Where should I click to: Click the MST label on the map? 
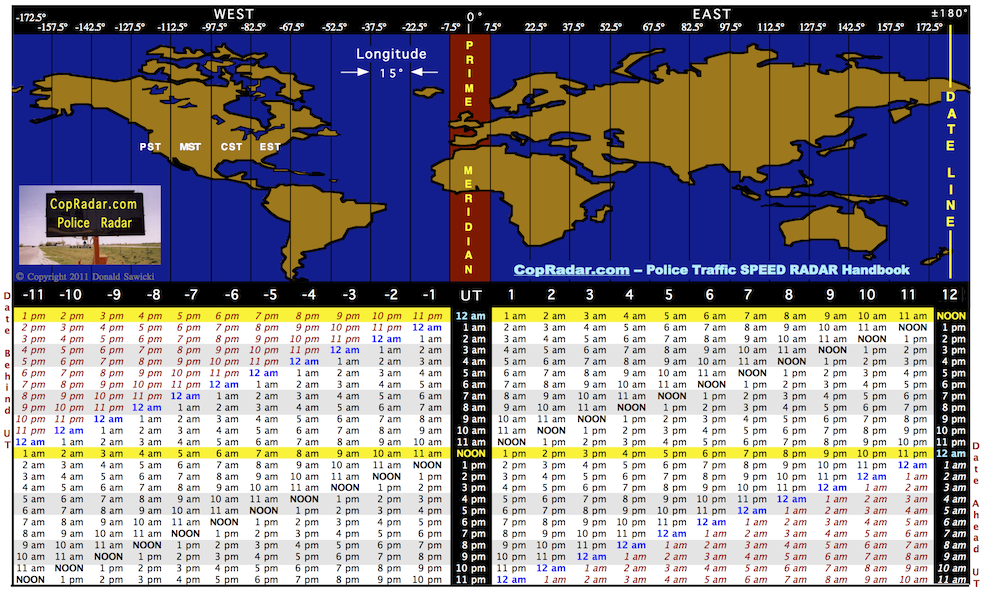[x=190, y=147]
